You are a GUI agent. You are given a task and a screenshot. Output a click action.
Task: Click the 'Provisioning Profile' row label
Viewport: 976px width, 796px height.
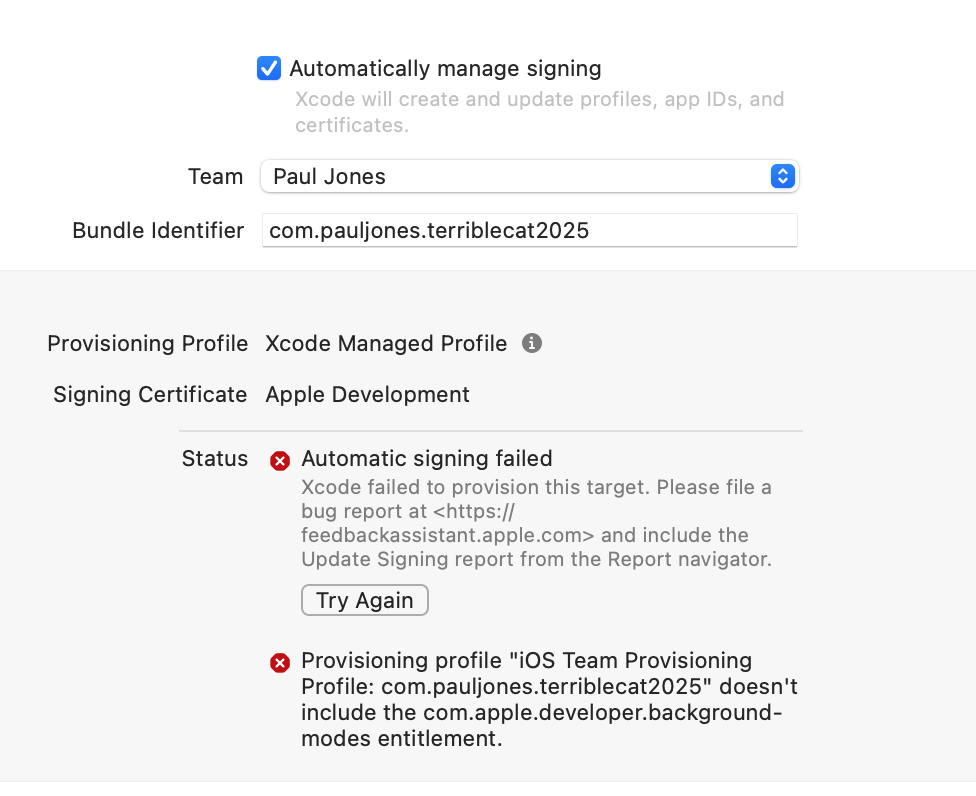point(147,343)
